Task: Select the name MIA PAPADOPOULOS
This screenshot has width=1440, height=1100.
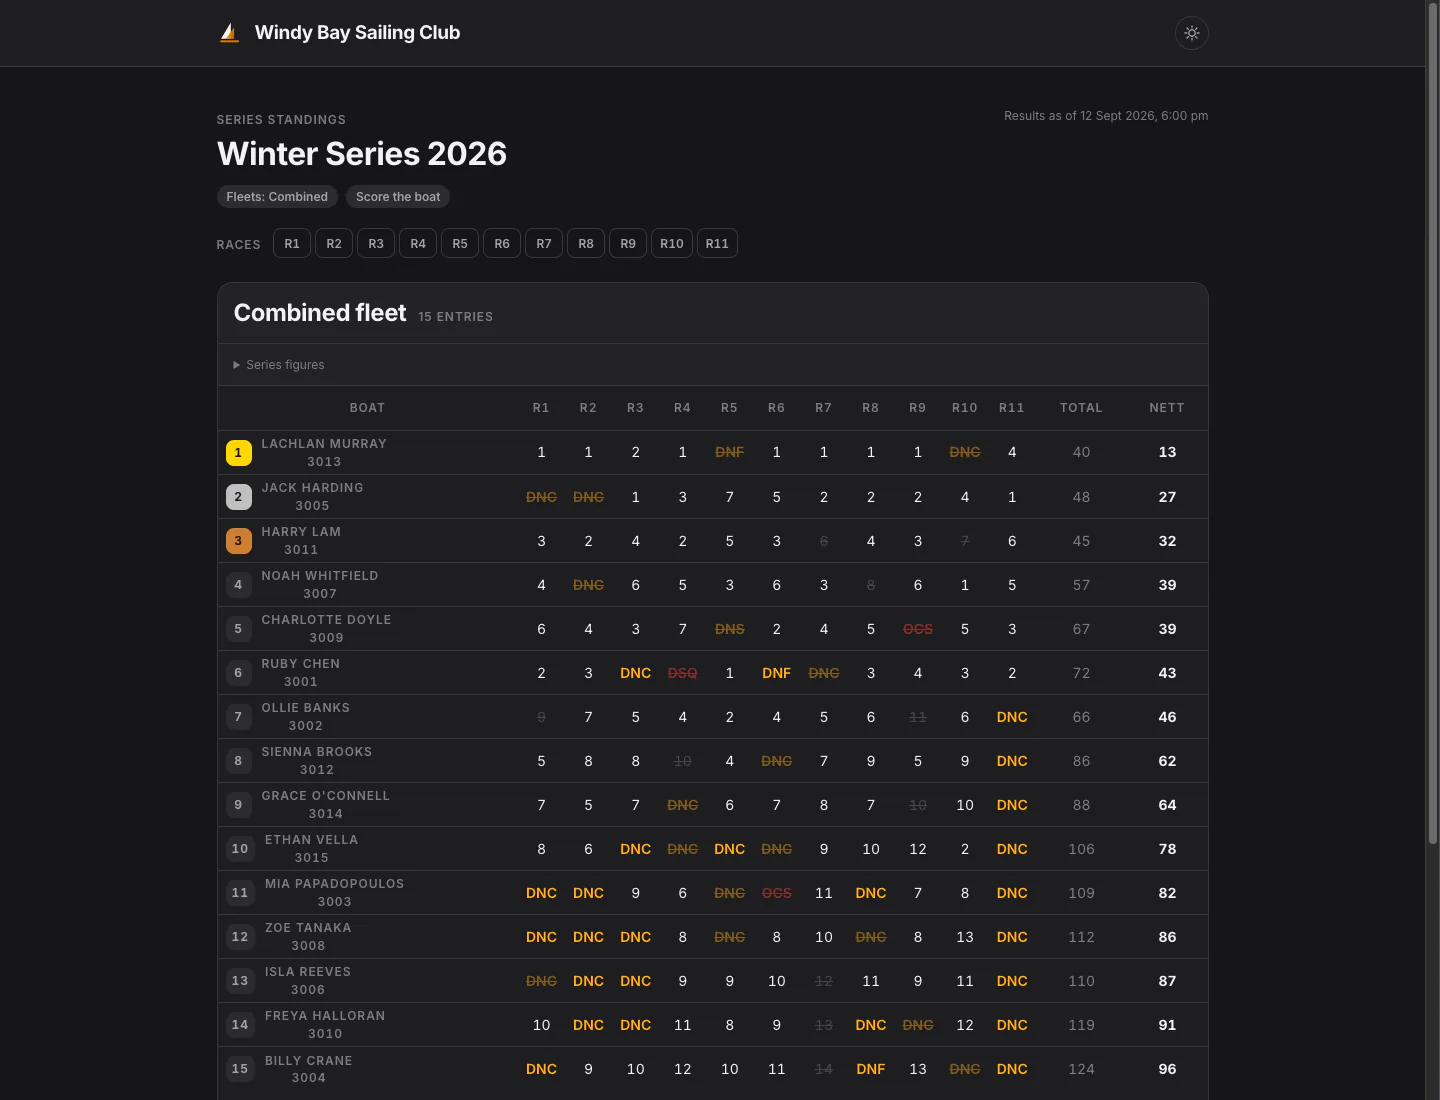Action: click(334, 884)
